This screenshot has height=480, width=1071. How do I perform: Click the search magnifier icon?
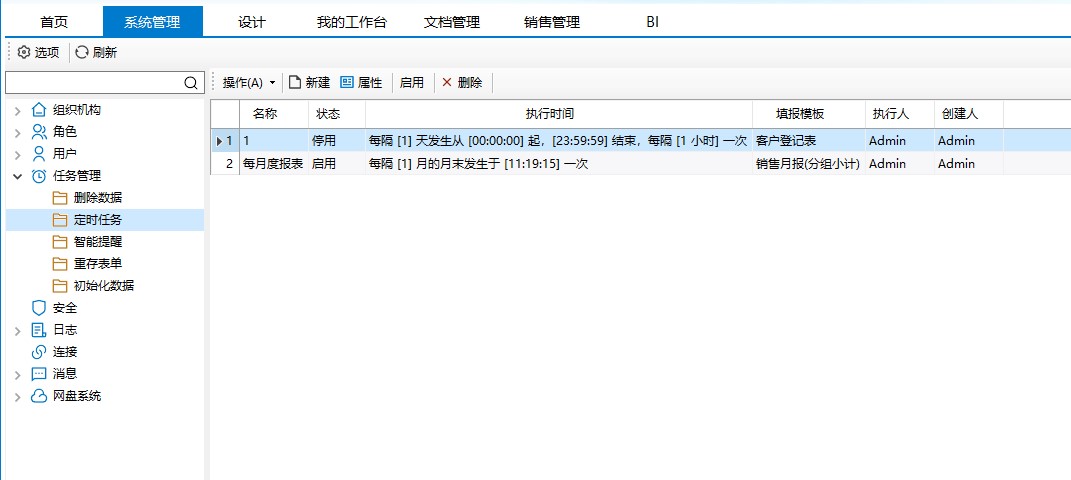tap(192, 83)
